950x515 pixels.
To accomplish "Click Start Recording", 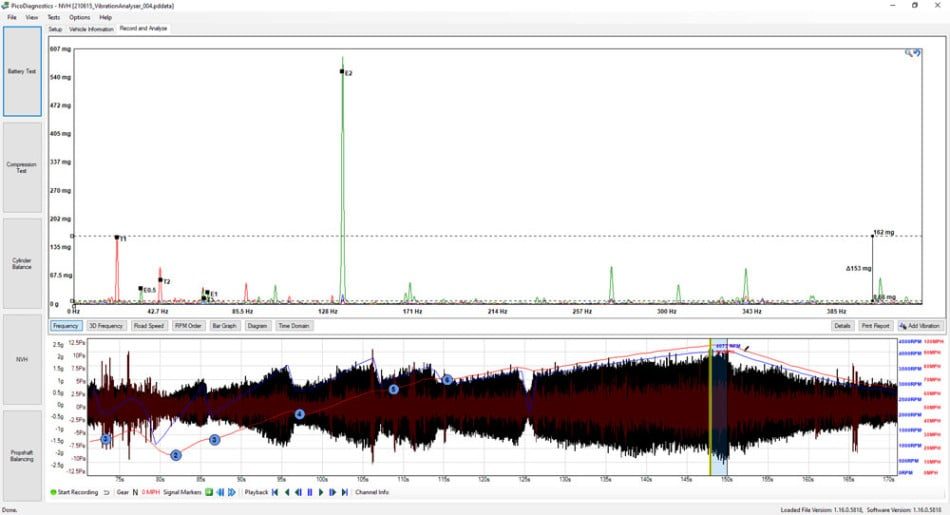I will (x=74, y=493).
